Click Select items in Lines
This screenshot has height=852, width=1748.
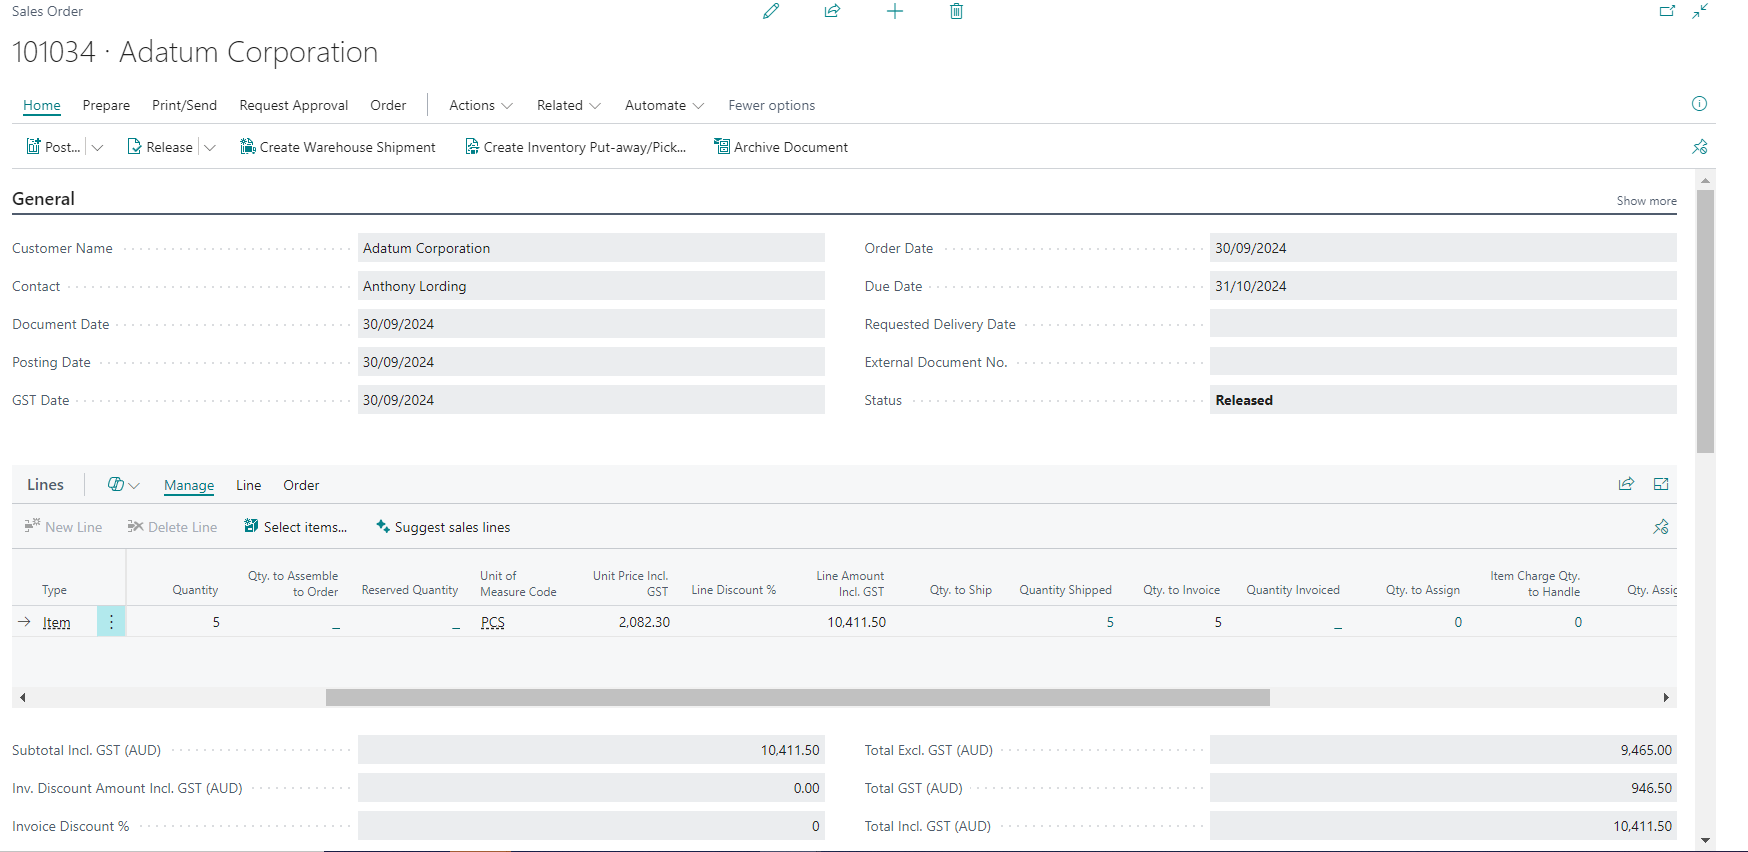(x=296, y=527)
